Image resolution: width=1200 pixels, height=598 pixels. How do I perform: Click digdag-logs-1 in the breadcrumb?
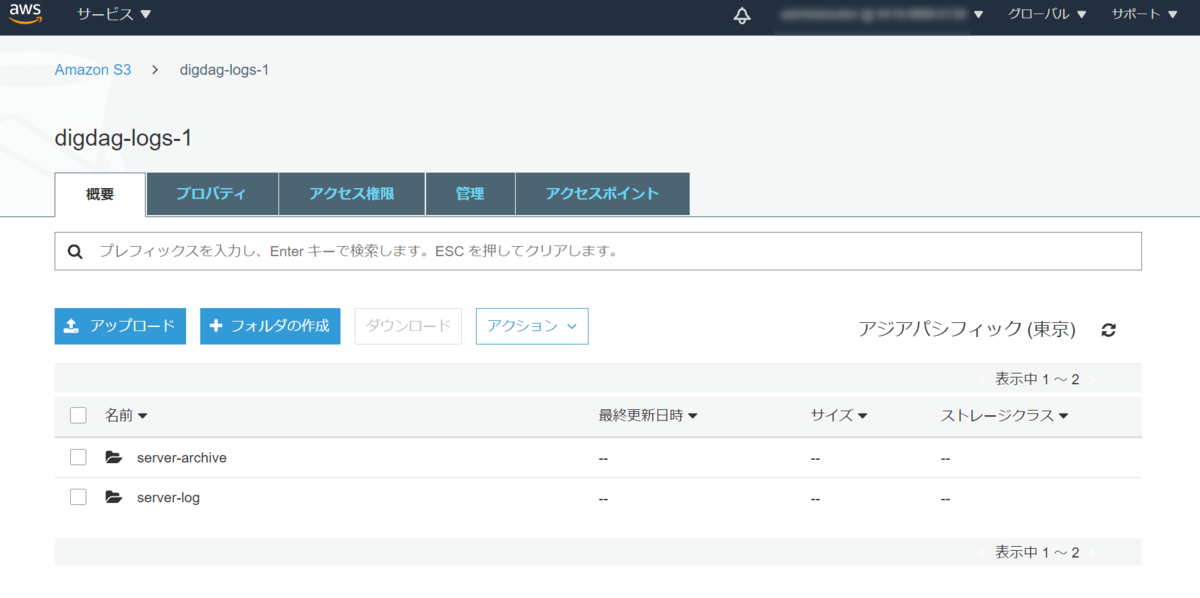click(x=224, y=70)
